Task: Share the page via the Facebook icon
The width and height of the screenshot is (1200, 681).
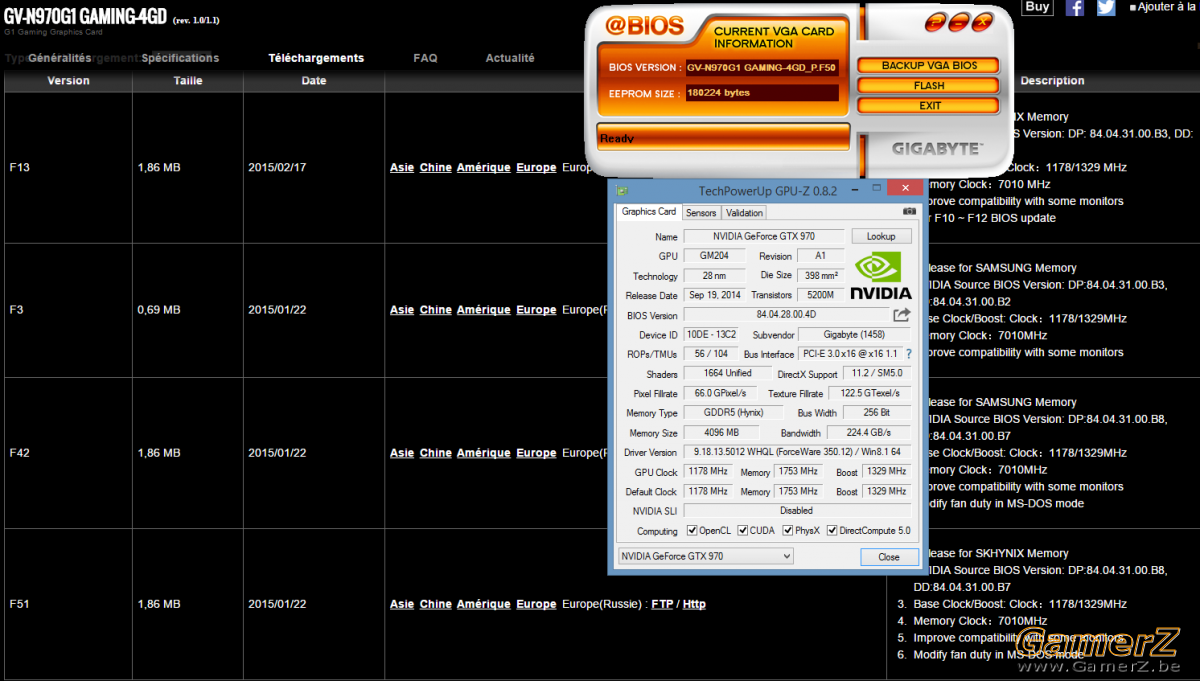Action: (1075, 8)
